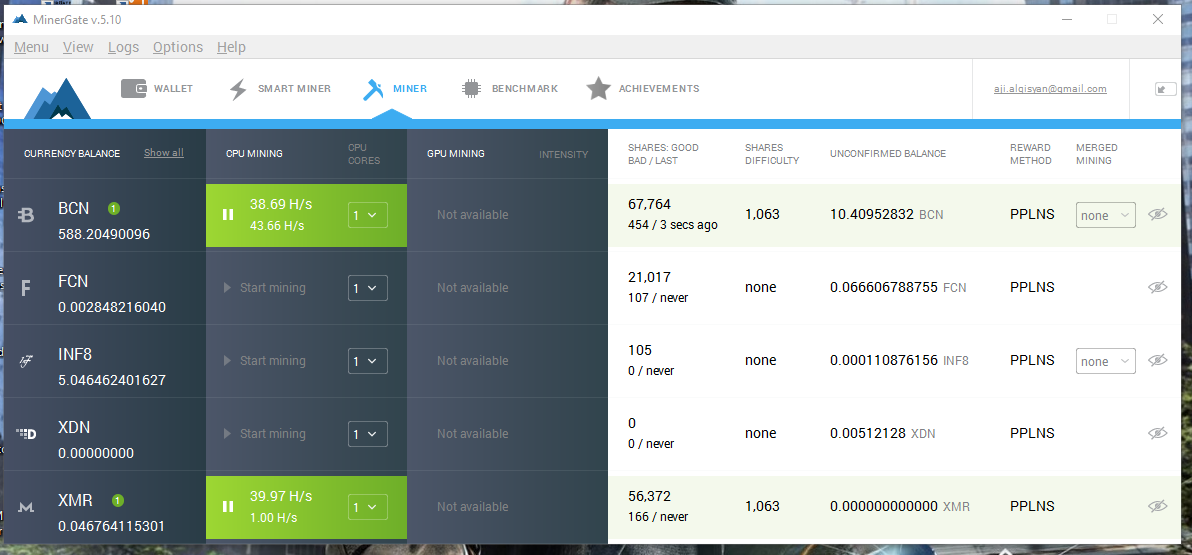Click the green notification badge beside BCN
The width and height of the screenshot is (1192, 555).
[x=113, y=208]
